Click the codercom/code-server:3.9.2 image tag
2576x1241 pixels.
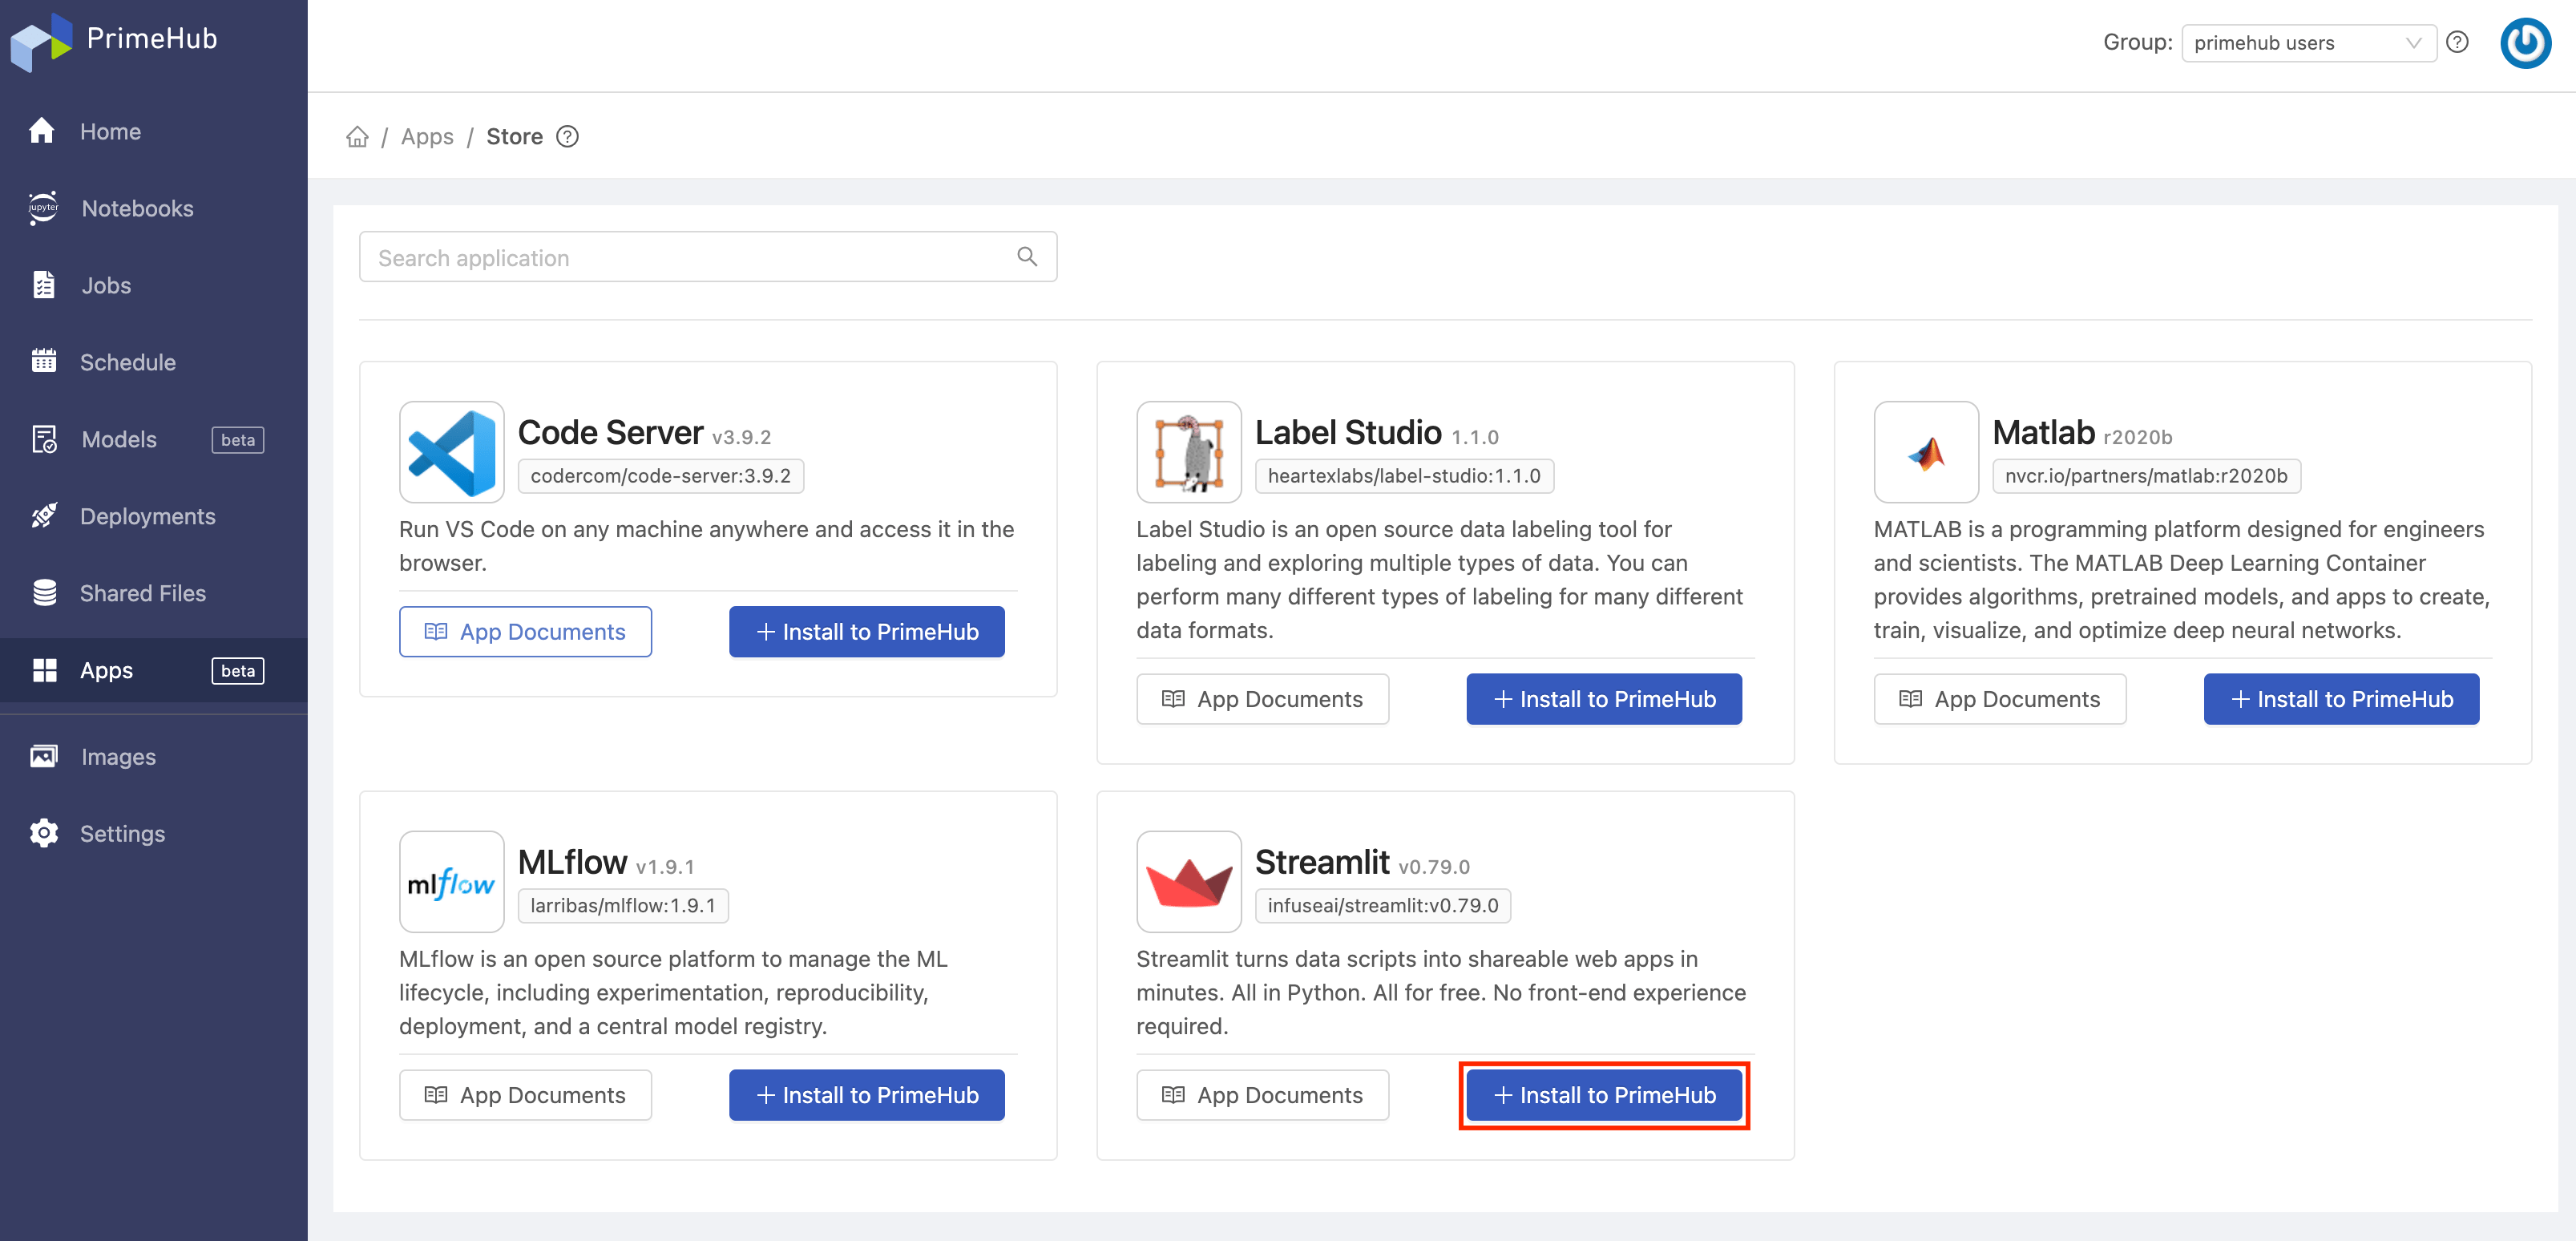click(x=660, y=476)
